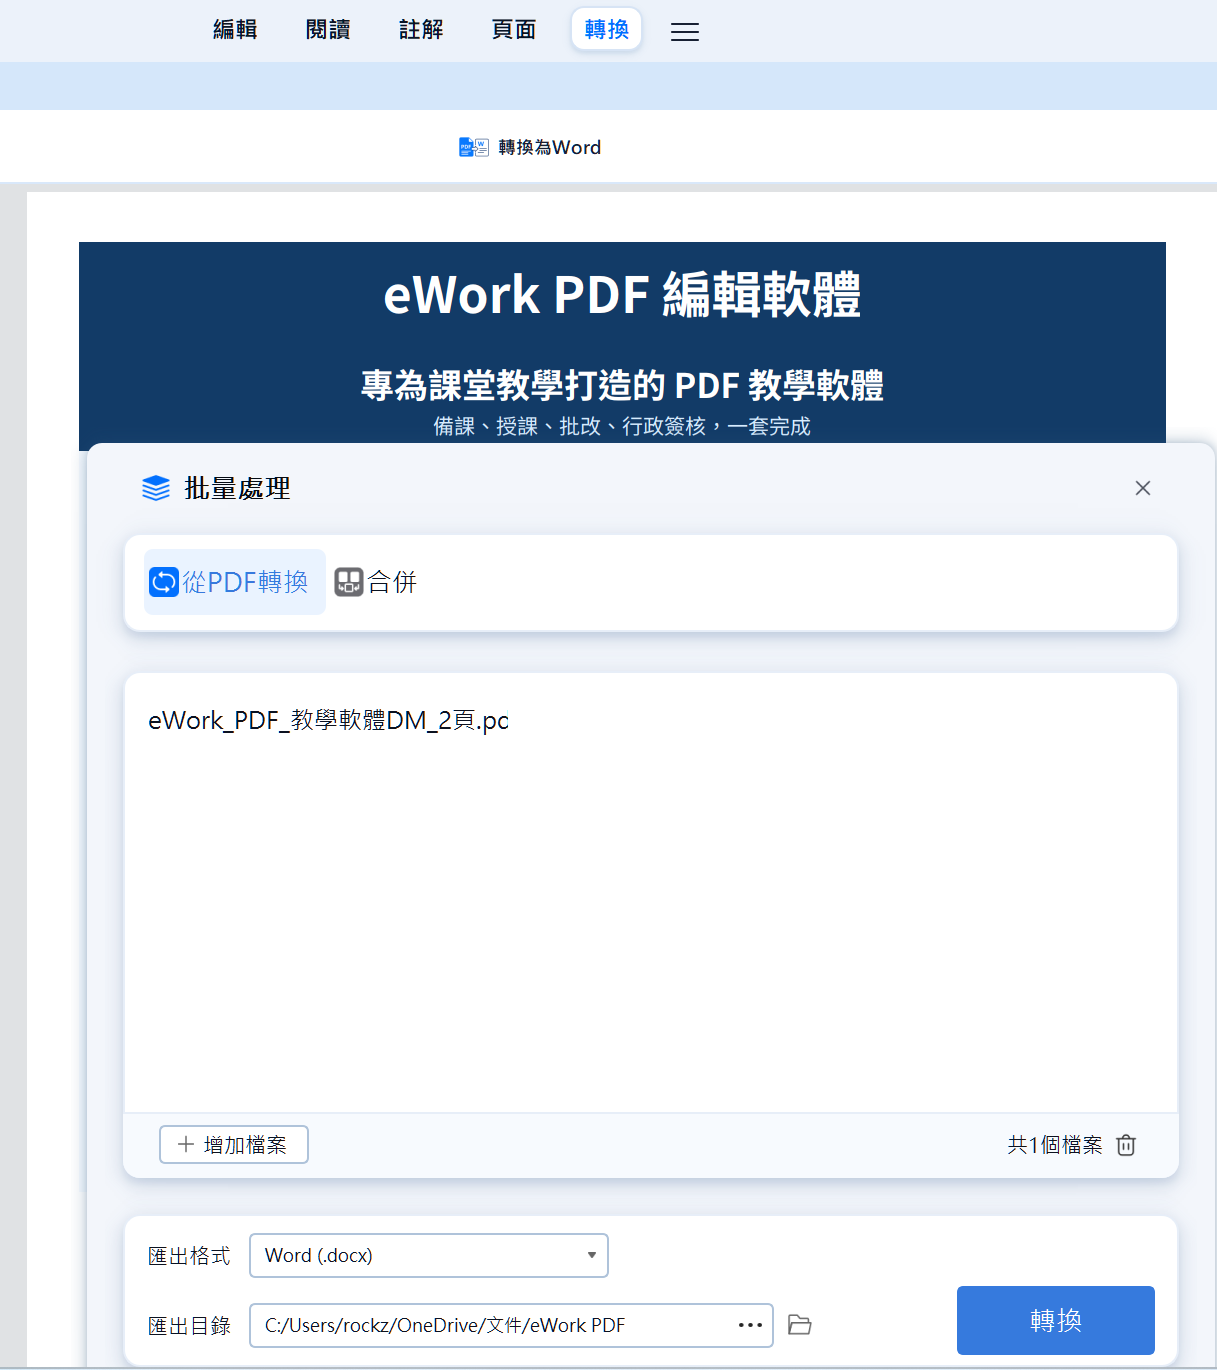
Task: Click the eWork PDF 編輯軟體 document heading
Action: (x=622, y=294)
